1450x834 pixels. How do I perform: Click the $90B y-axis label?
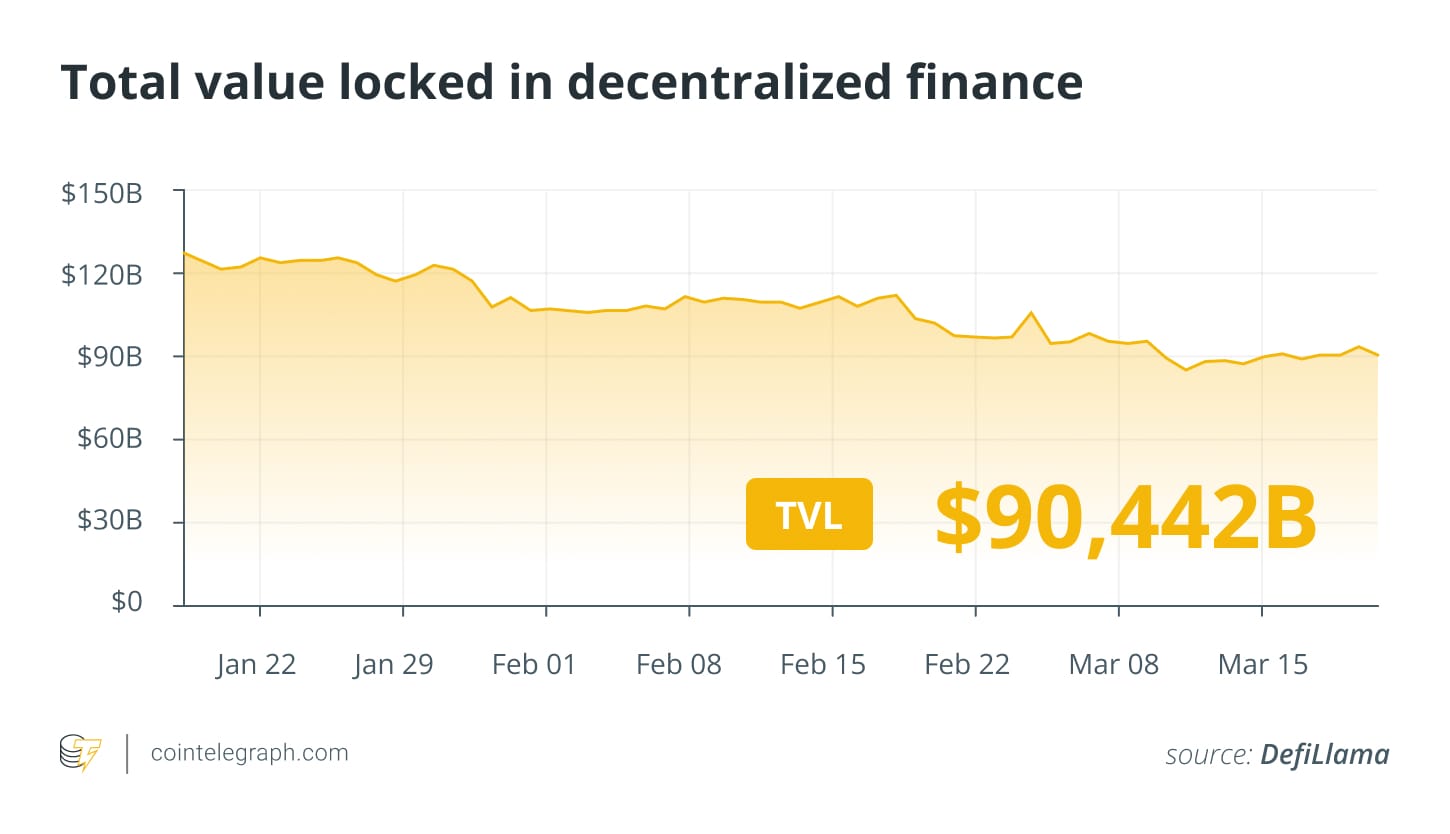109,357
